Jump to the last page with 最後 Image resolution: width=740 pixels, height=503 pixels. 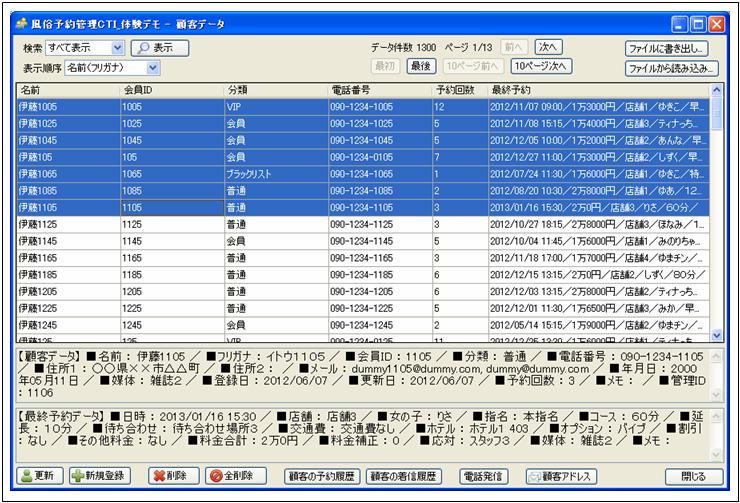[x=421, y=66]
